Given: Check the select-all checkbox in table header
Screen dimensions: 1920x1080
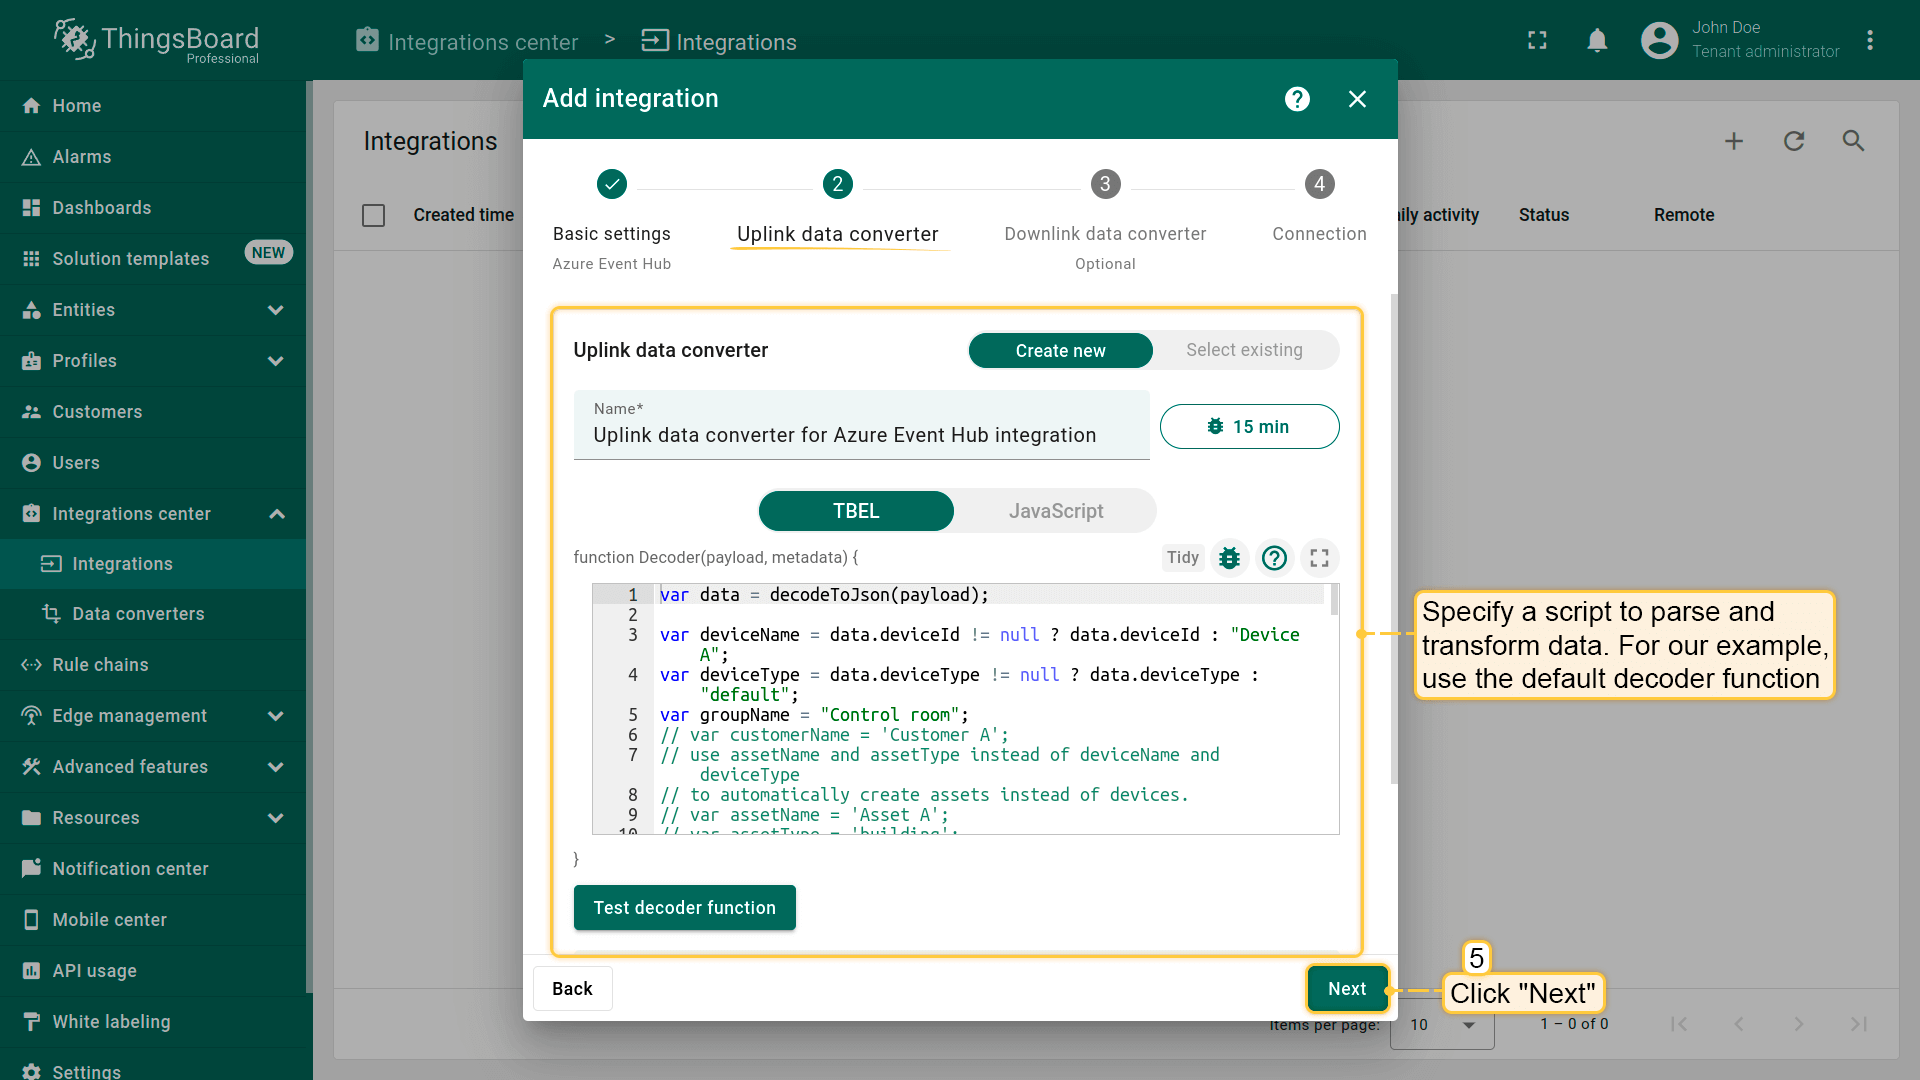Looking at the screenshot, I should pyautogui.click(x=373, y=215).
